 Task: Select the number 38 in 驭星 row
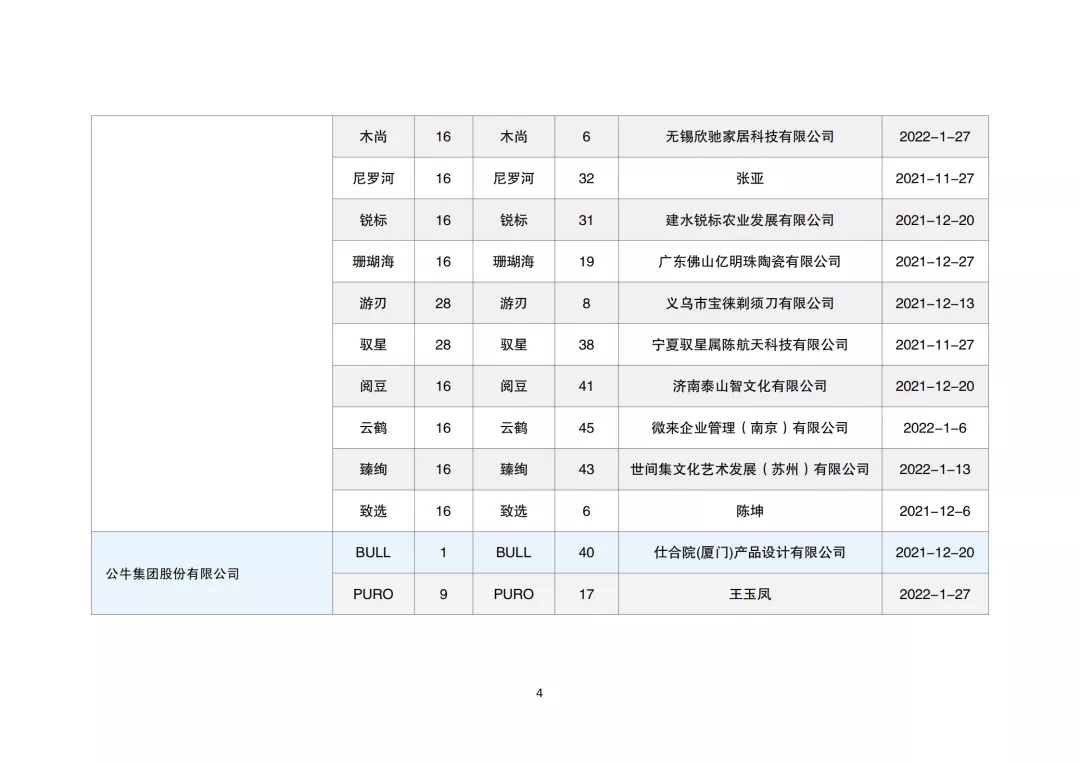click(586, 344)
